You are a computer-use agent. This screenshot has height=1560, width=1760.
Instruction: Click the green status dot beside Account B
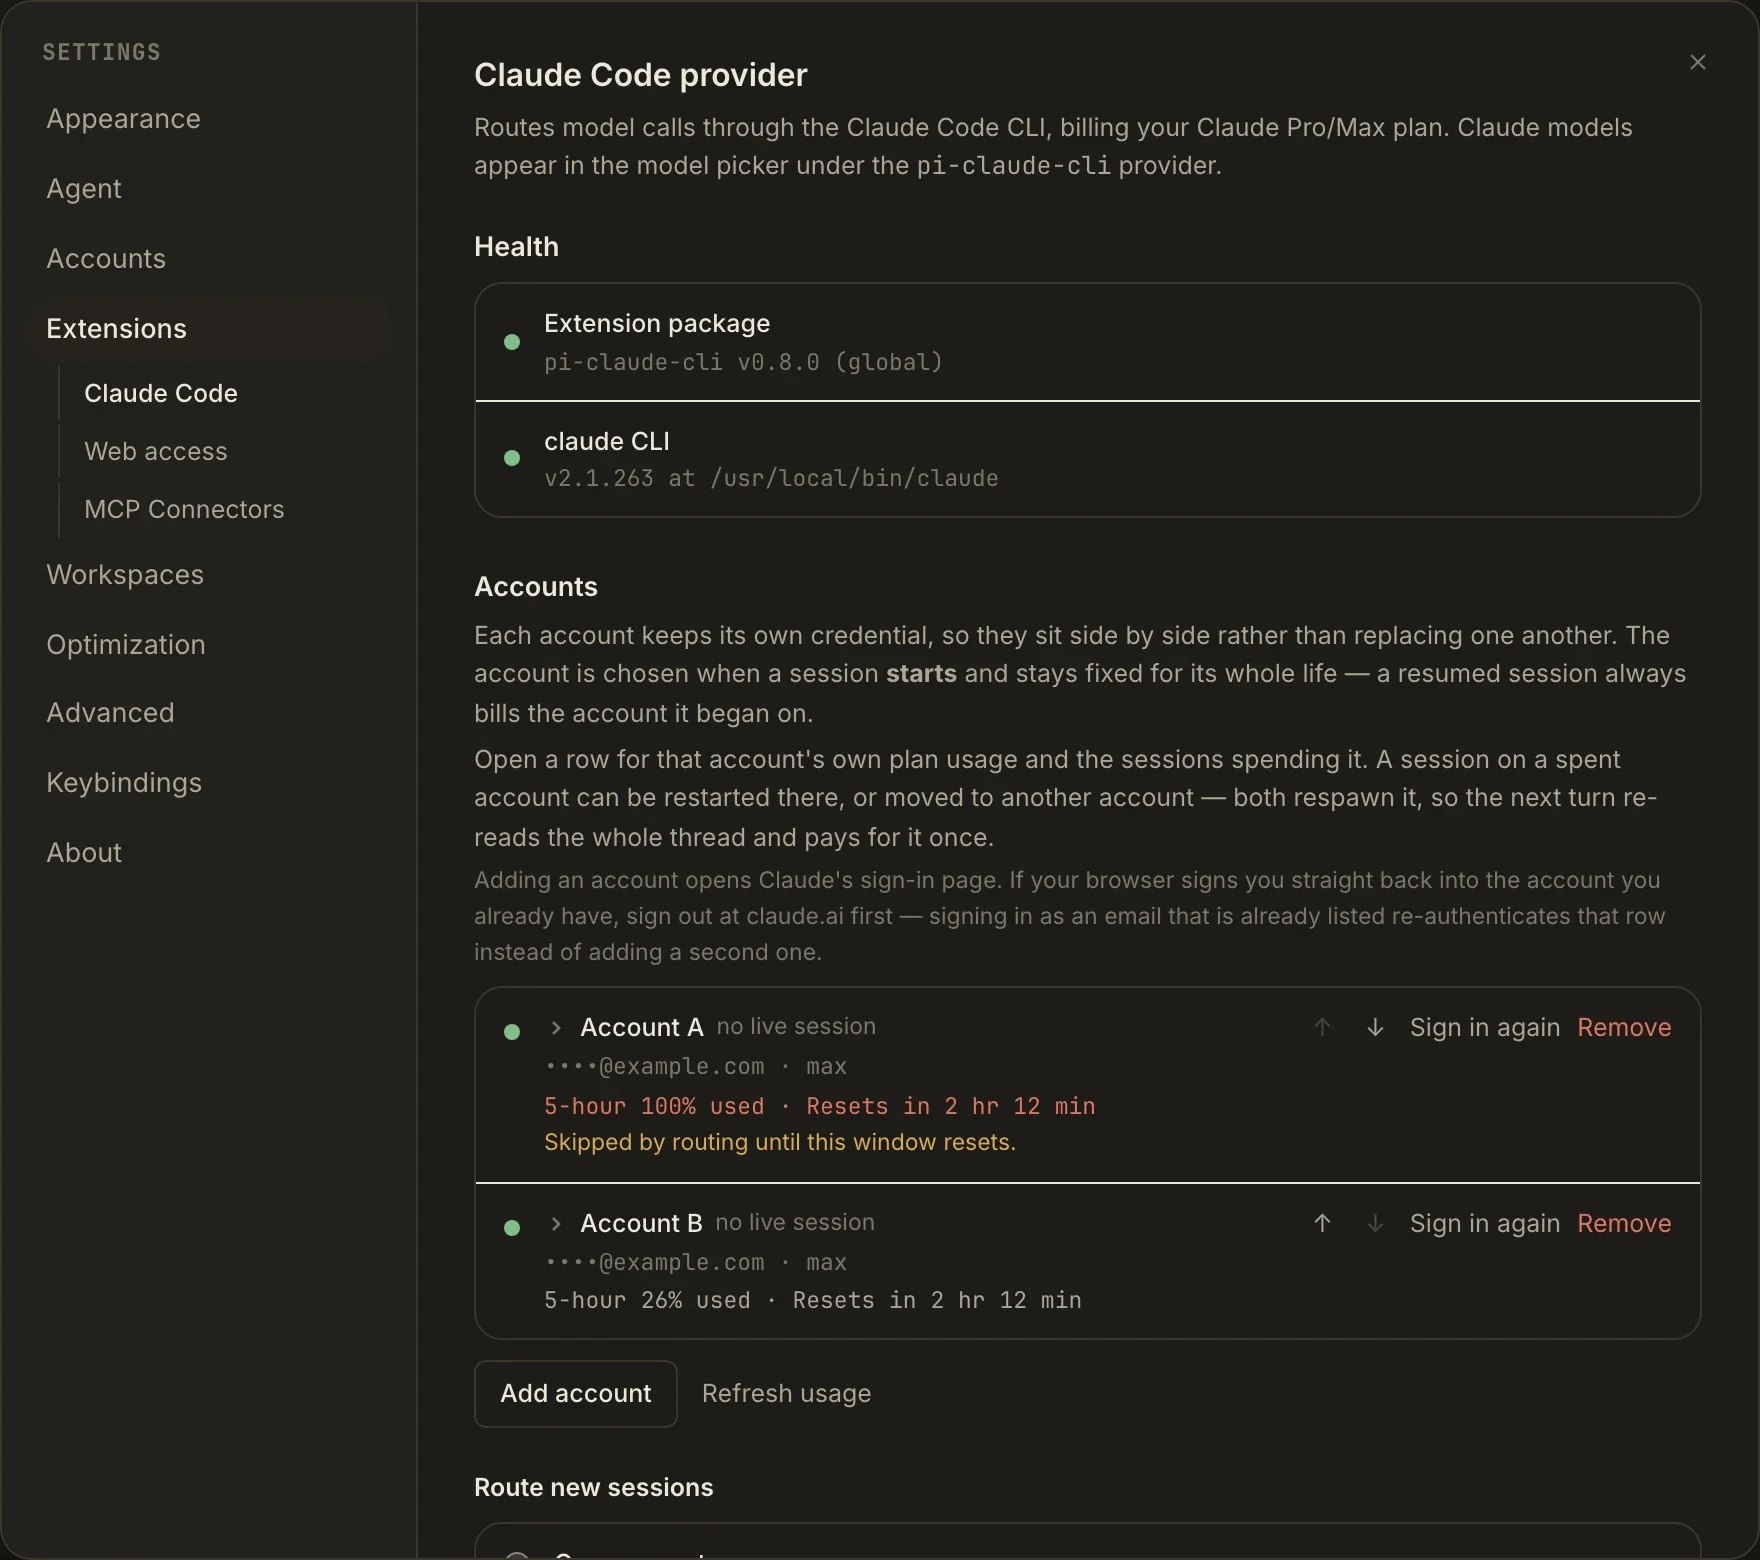(512, 1228)
